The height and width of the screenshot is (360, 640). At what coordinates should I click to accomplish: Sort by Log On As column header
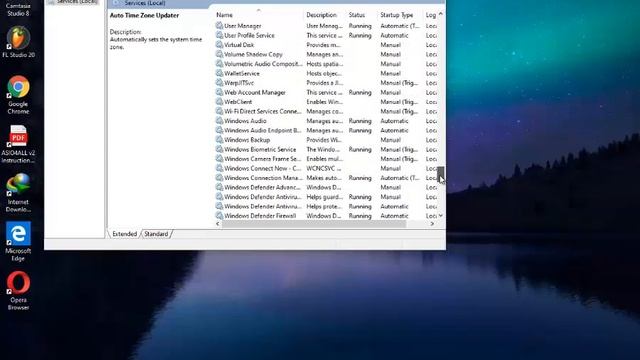pos(430,15)
